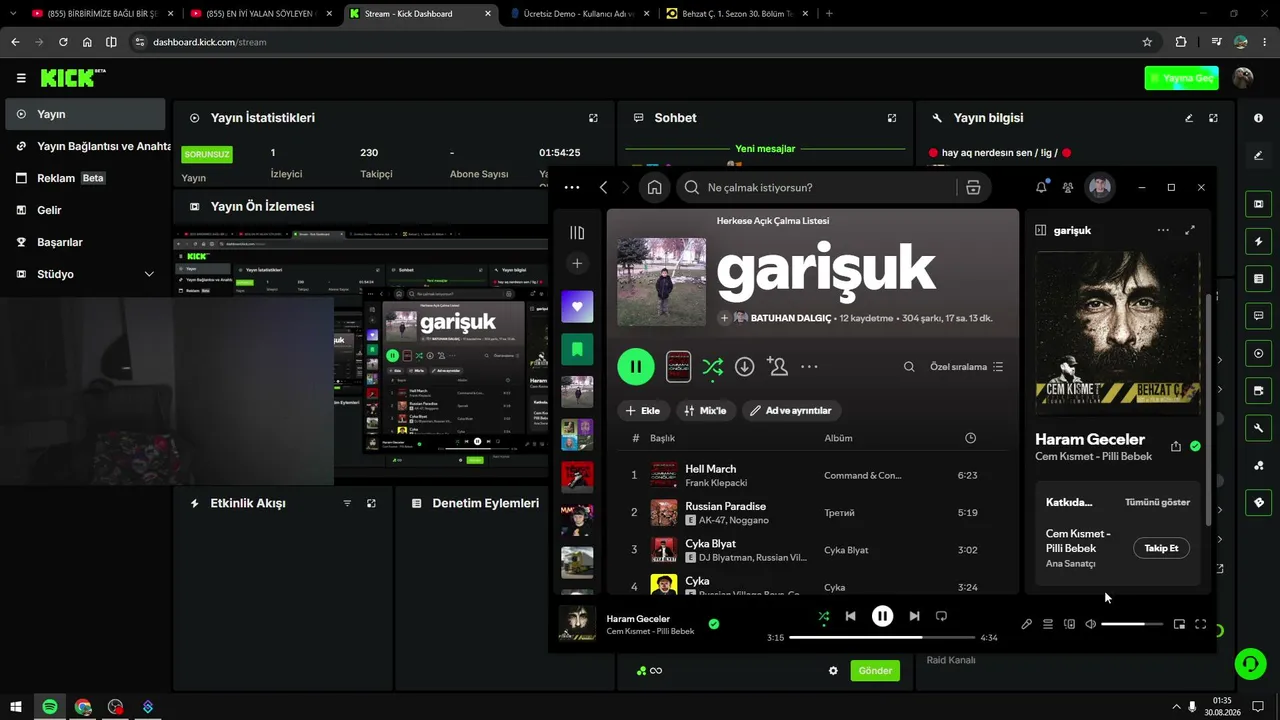
Task: Expand the now playing view
Action: [1190, 230]
